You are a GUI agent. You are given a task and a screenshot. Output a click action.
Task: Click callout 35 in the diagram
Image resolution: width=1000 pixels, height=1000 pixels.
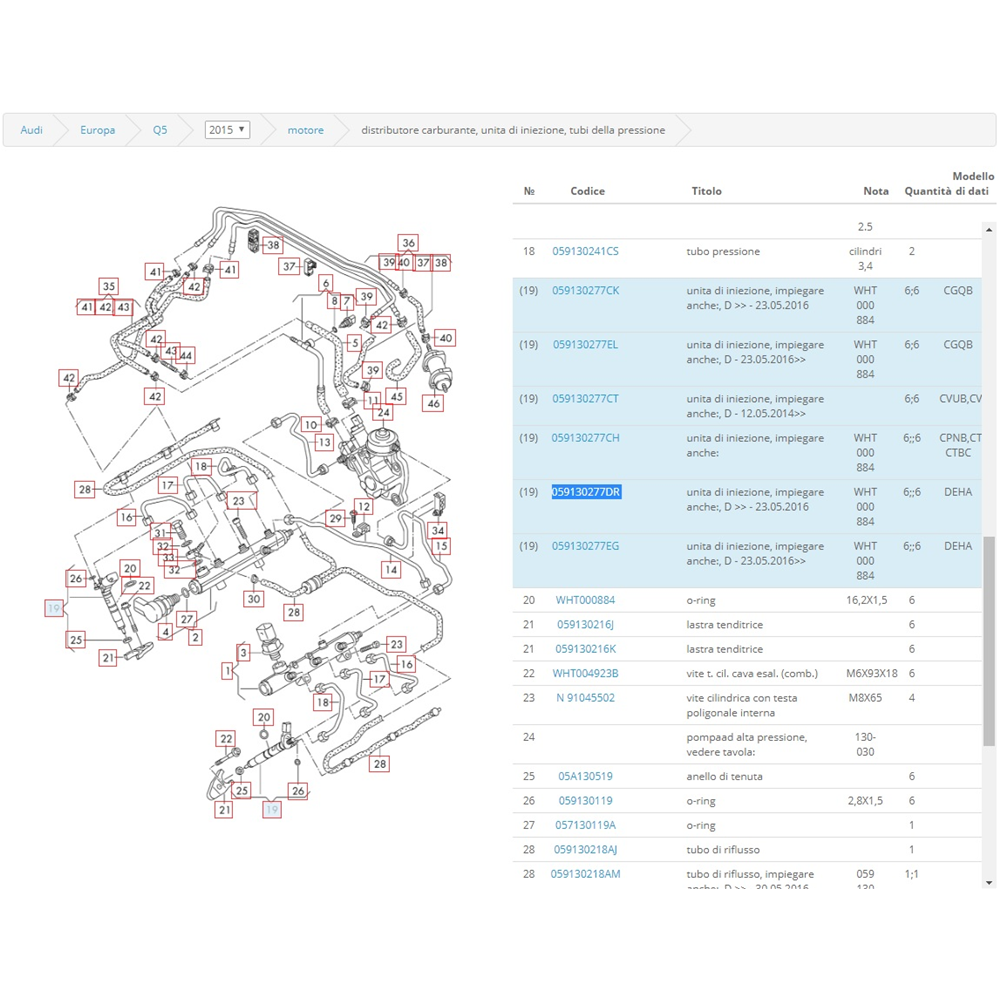click(108, 286)
